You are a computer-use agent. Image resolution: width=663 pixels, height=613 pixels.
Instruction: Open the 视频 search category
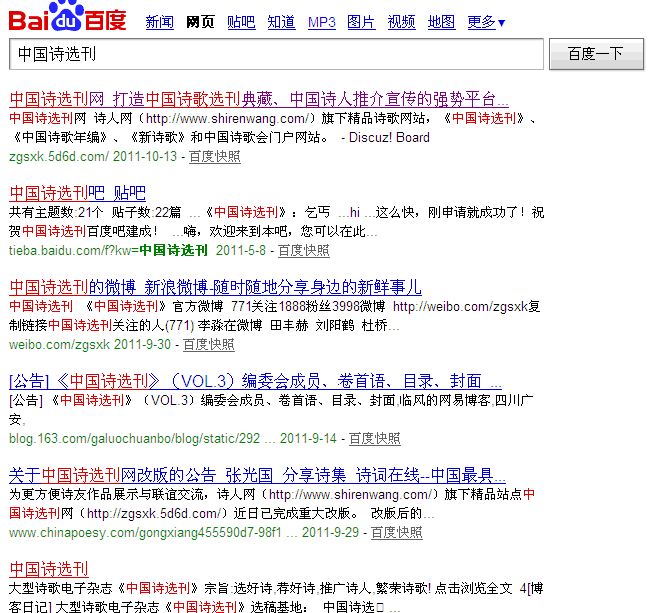click(x=402, y=22)
